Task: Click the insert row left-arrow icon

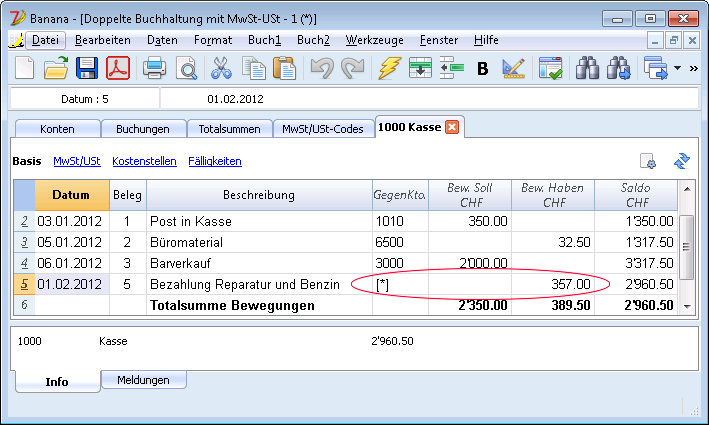Action: click(451, 68)
